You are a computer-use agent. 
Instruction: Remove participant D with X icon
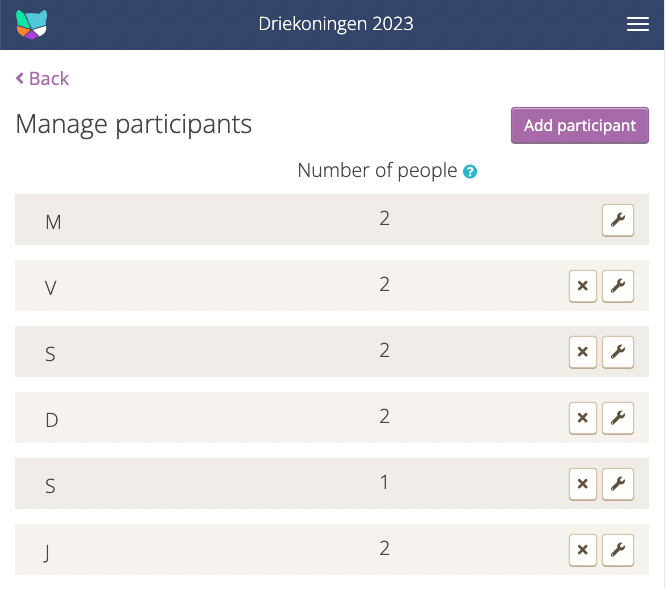(583, 418)
